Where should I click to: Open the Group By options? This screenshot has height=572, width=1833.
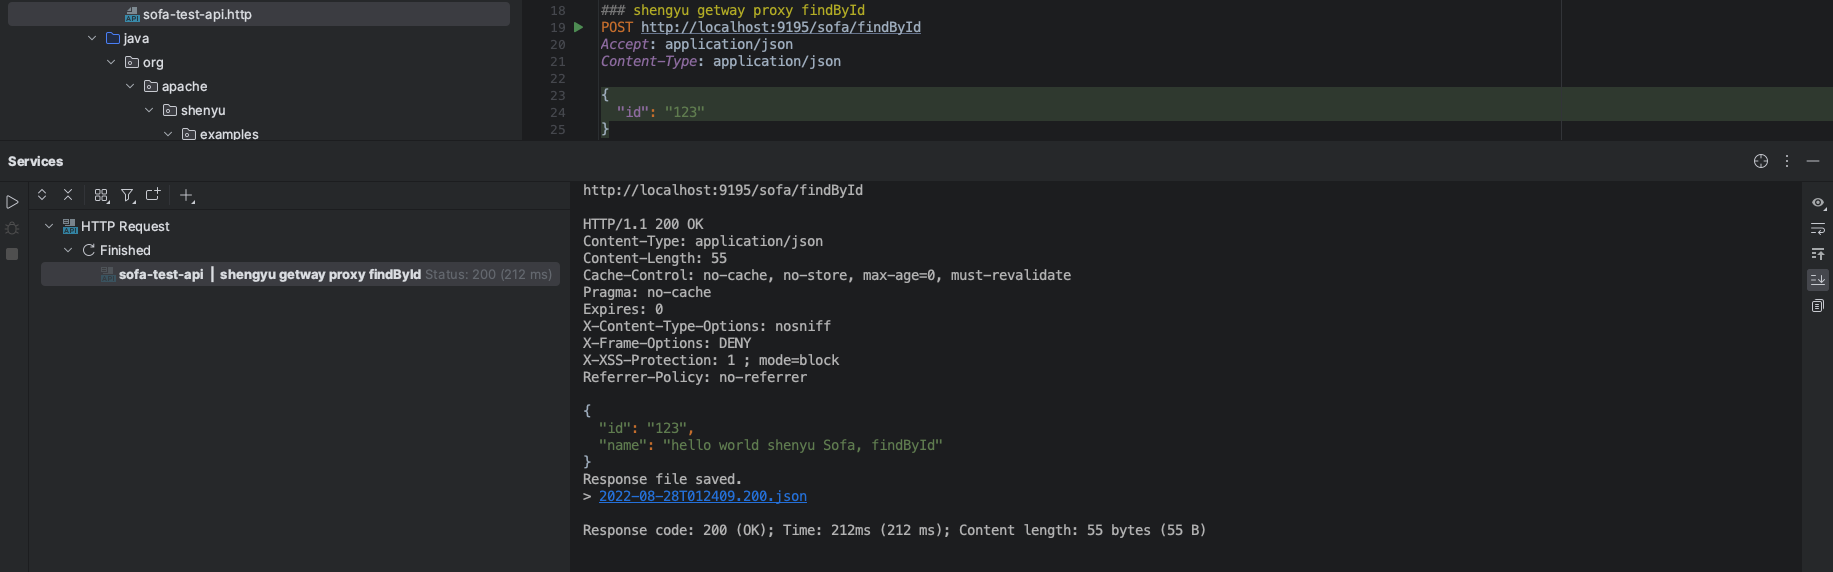(x=101, y=196)
